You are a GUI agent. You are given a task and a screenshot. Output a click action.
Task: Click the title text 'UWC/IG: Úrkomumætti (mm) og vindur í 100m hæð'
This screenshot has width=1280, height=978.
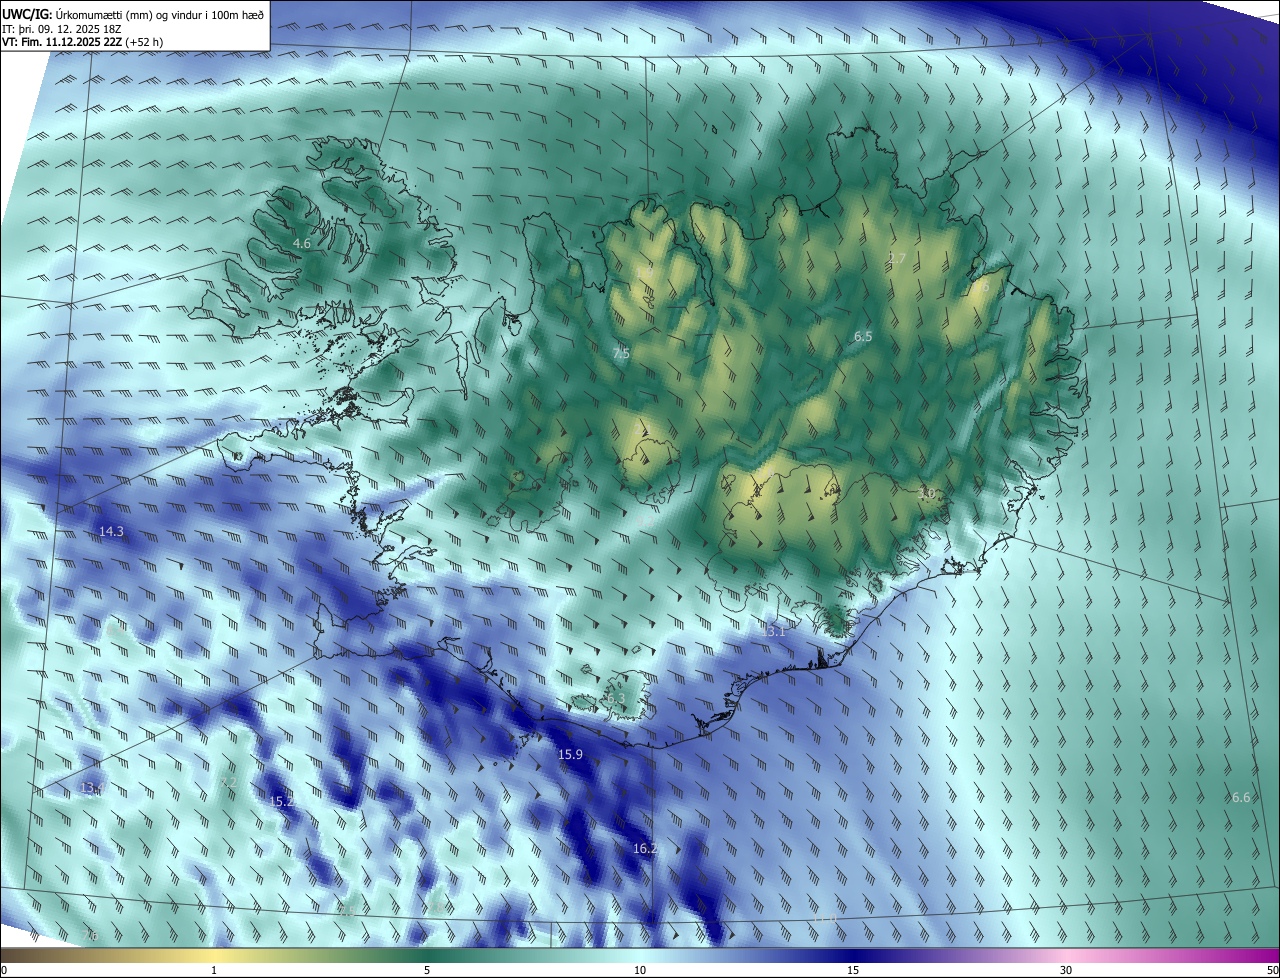pyautogui.click(x=133, y=14)
